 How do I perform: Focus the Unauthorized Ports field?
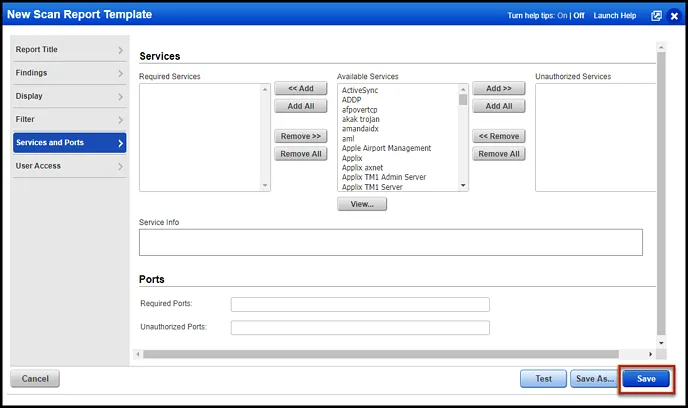tap(360, 328)
